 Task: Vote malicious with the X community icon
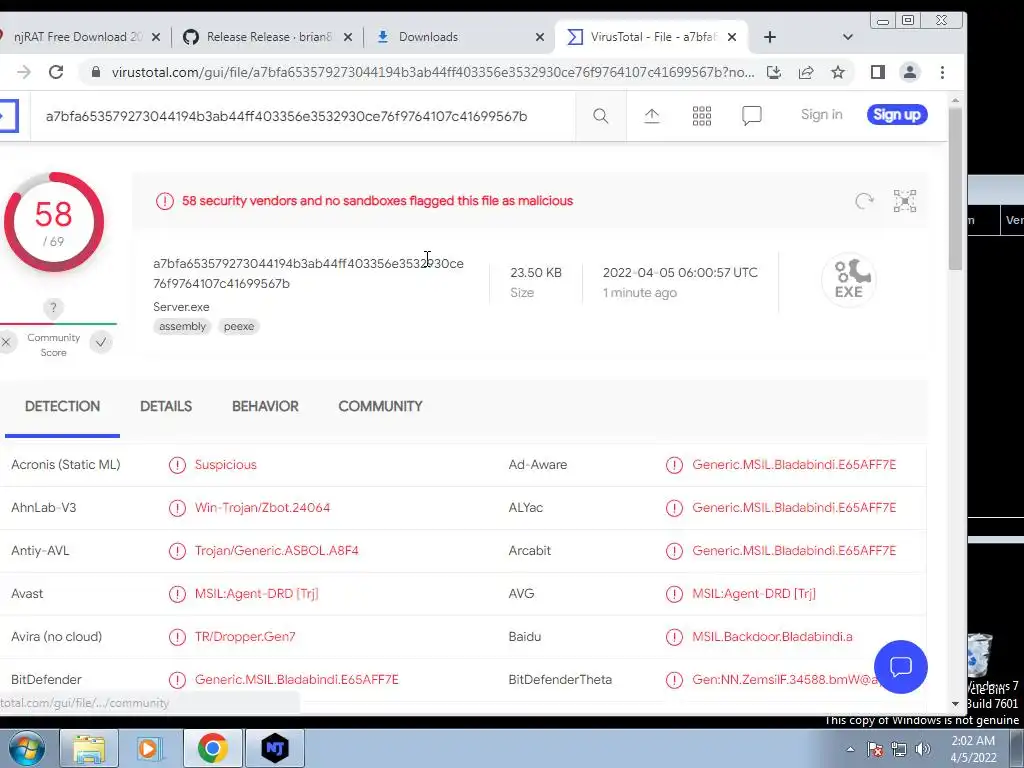click(x=6, y=342)
